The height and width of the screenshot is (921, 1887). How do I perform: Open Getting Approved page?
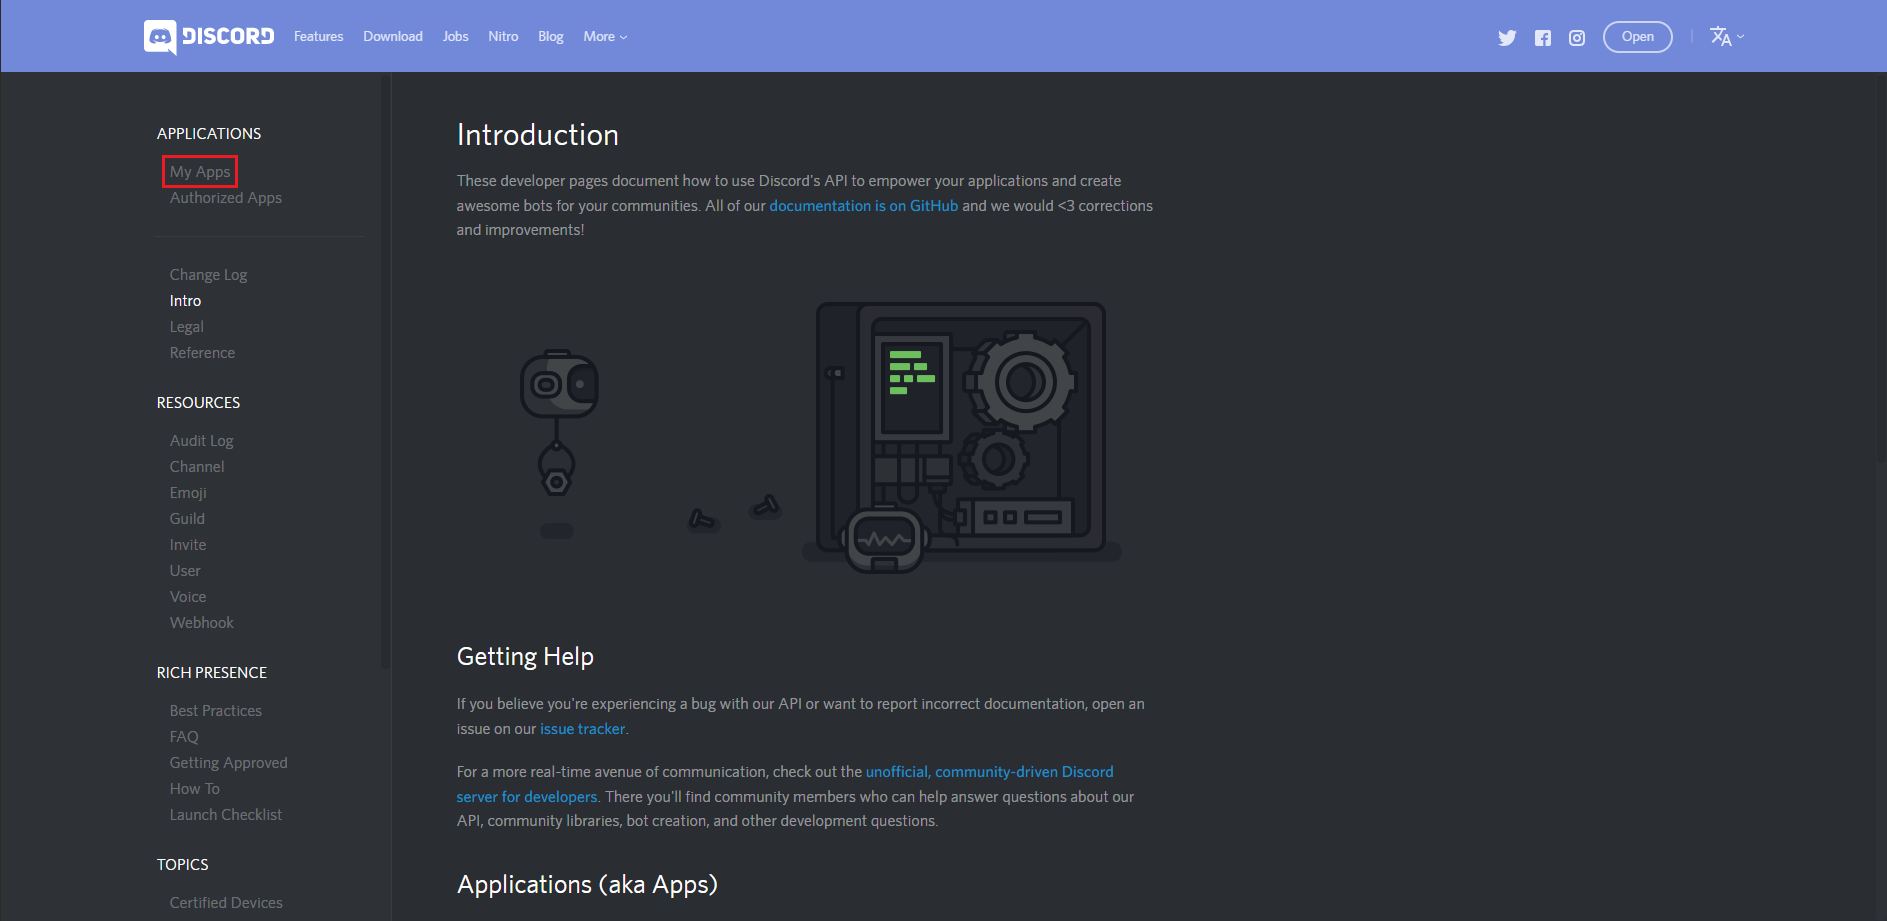pyautogui.click(x=228, y=763)
